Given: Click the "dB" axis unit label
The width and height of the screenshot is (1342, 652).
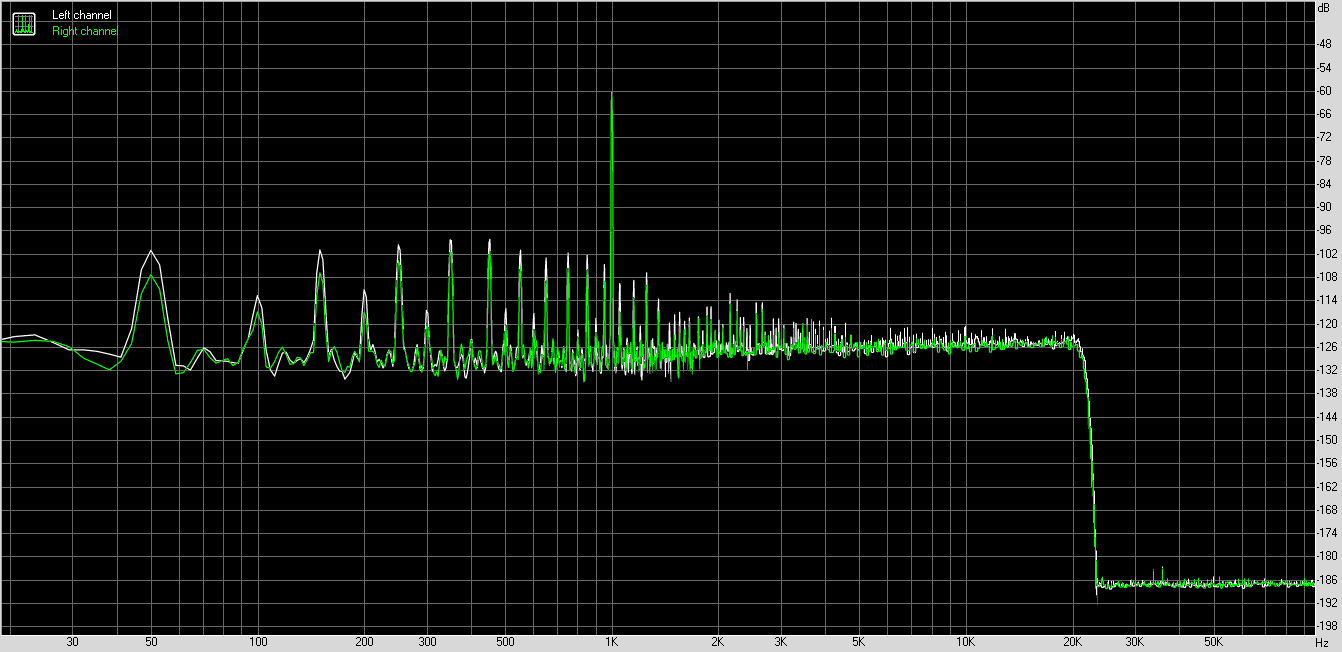Looking at the screenshot, I should pyautogui.click(x=1324, y=8).
